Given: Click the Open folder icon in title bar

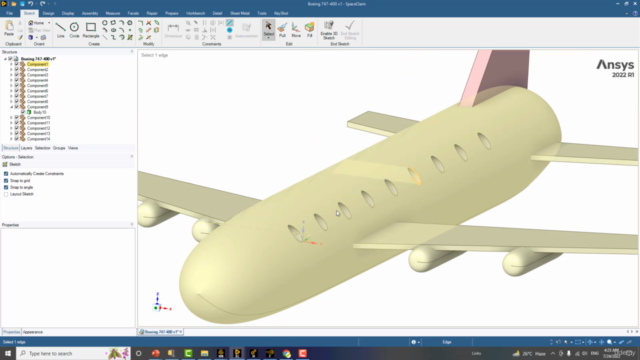Looking at the screenshot, I should tap(13, 4).
